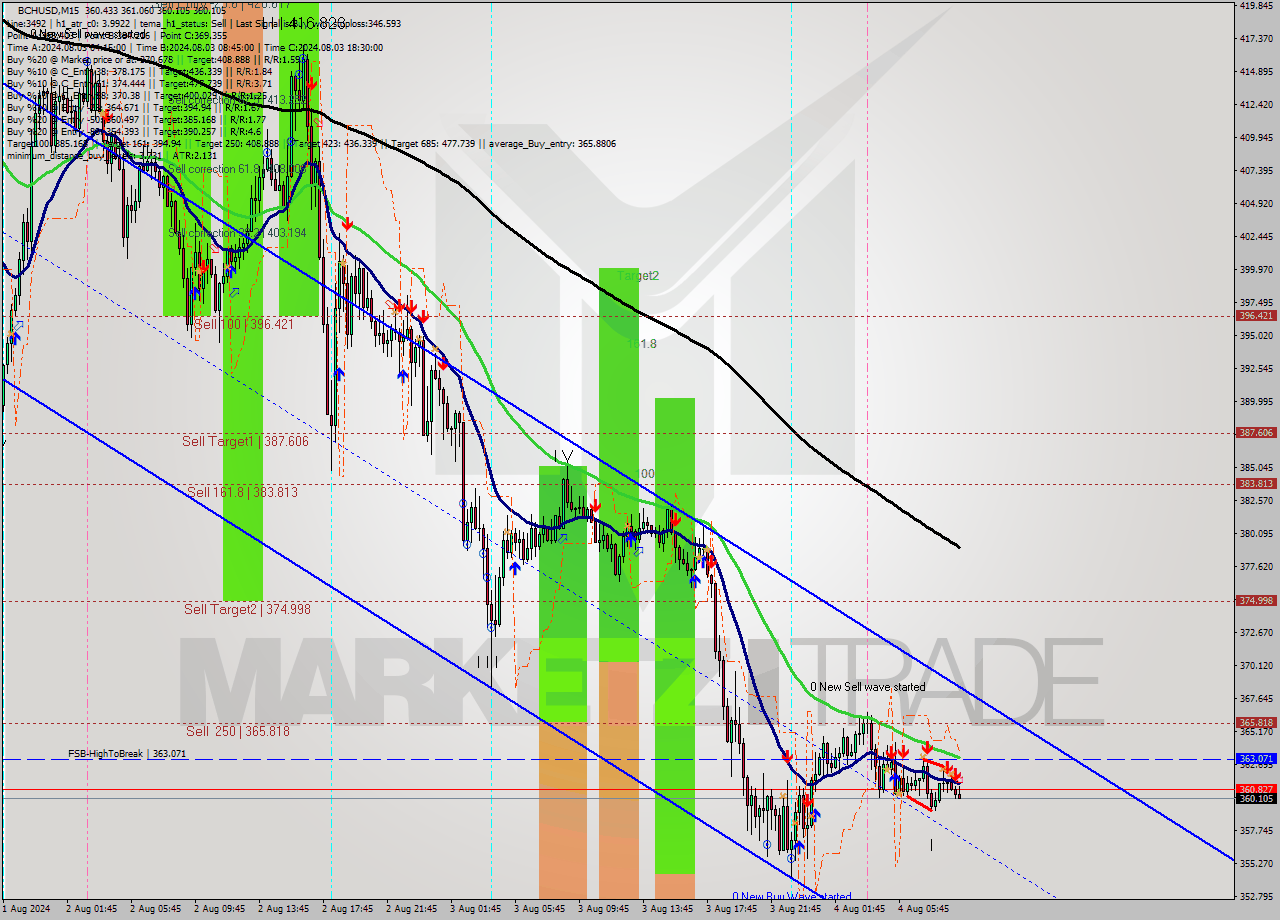Click the '3 Aug 17:45' time axis label

(730, 909)
